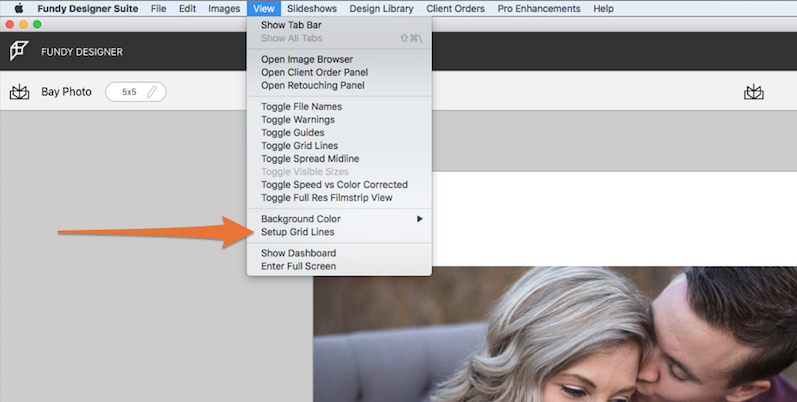This screenshot has height=402, width=797.
Task: Open the File menu
Action: pos(159,9)
